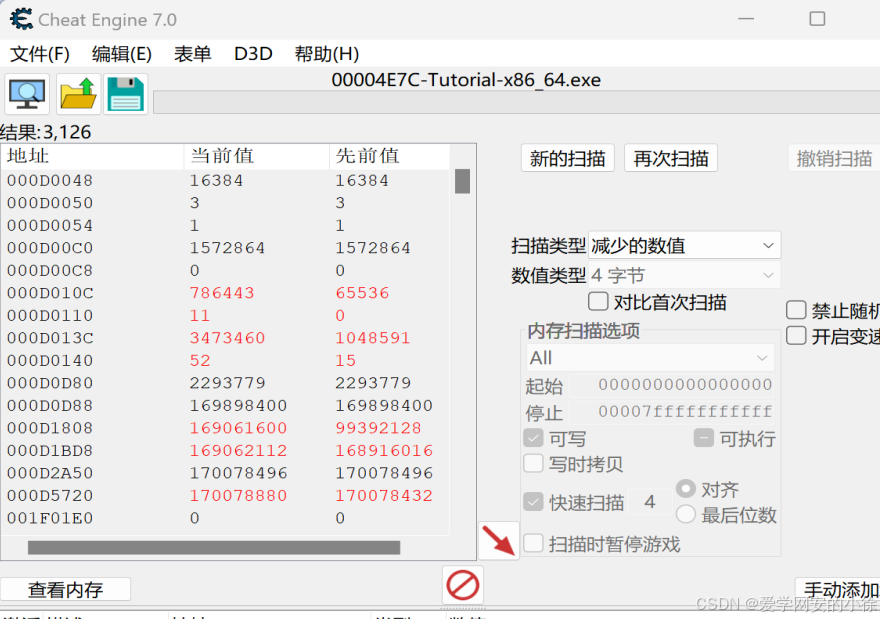Open cheat table folder icon
Screen dimensions: 881x619
pyautogui.click(x=78, y=94)
